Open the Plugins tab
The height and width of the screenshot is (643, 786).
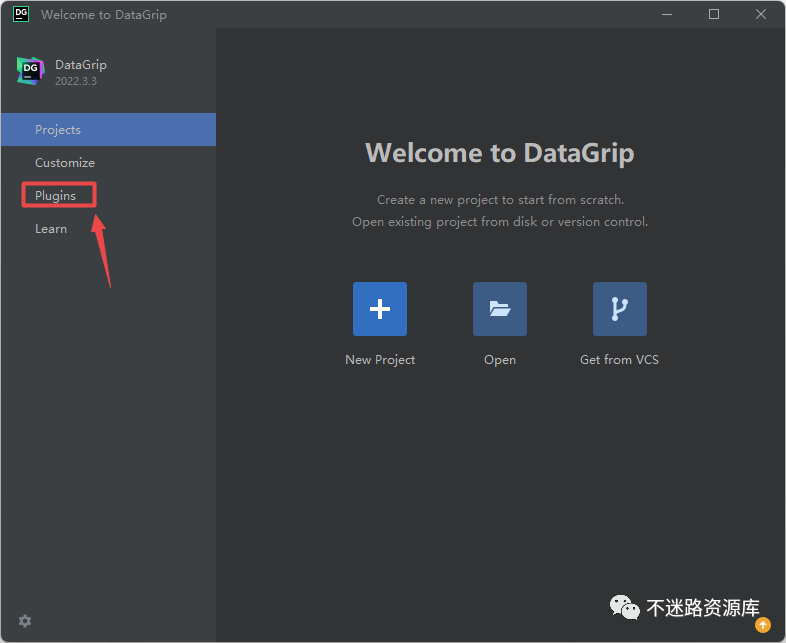click(x=108, y=195)
